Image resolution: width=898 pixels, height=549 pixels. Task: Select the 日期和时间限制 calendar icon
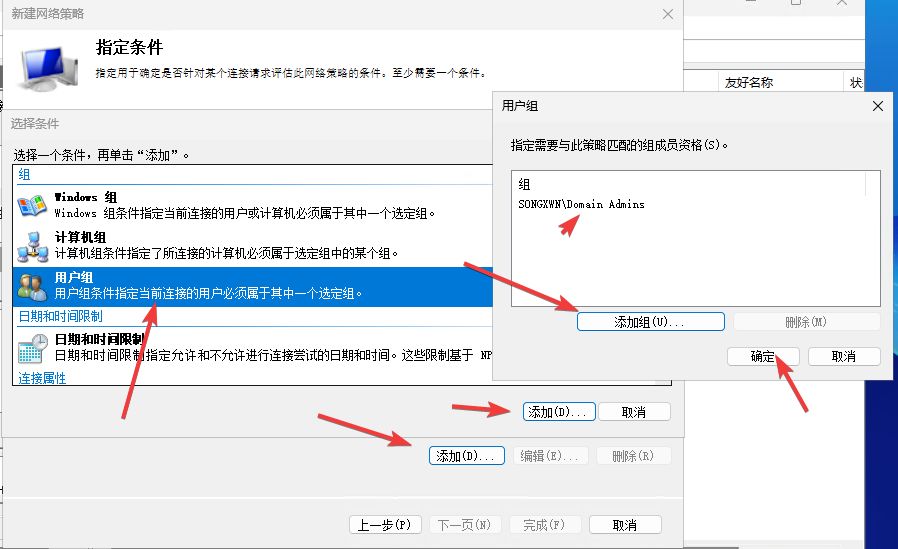pos(32,347)
